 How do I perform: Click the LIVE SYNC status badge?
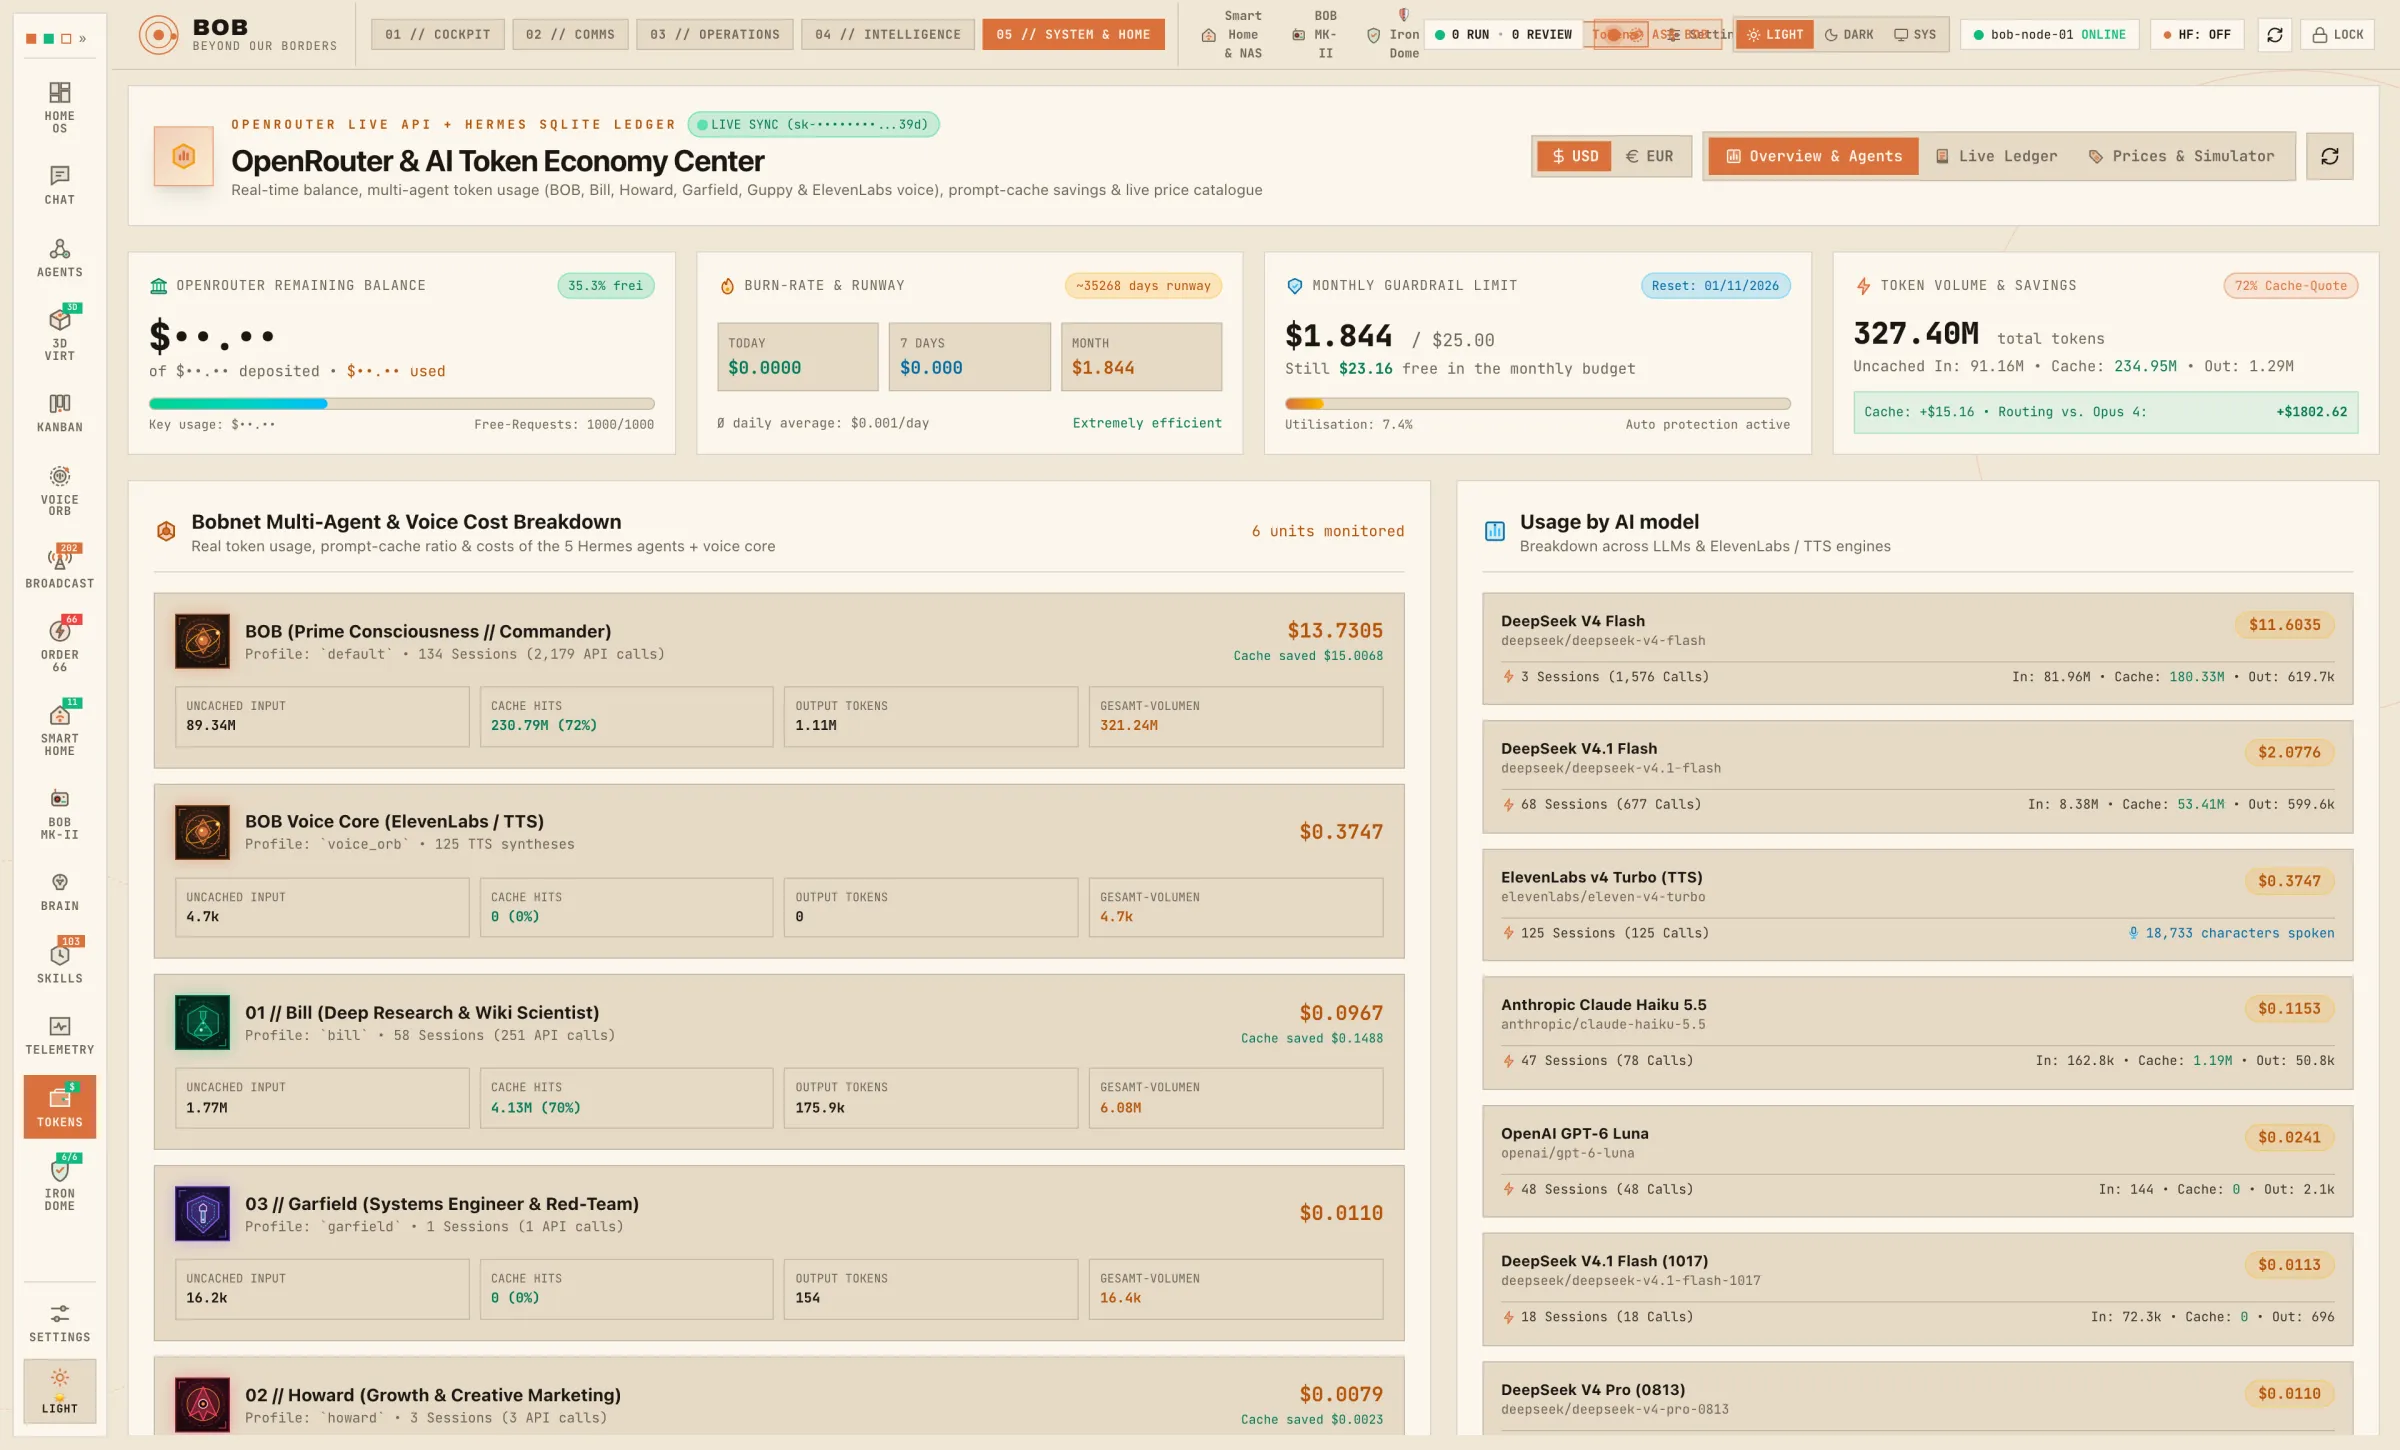click(813, 125)
